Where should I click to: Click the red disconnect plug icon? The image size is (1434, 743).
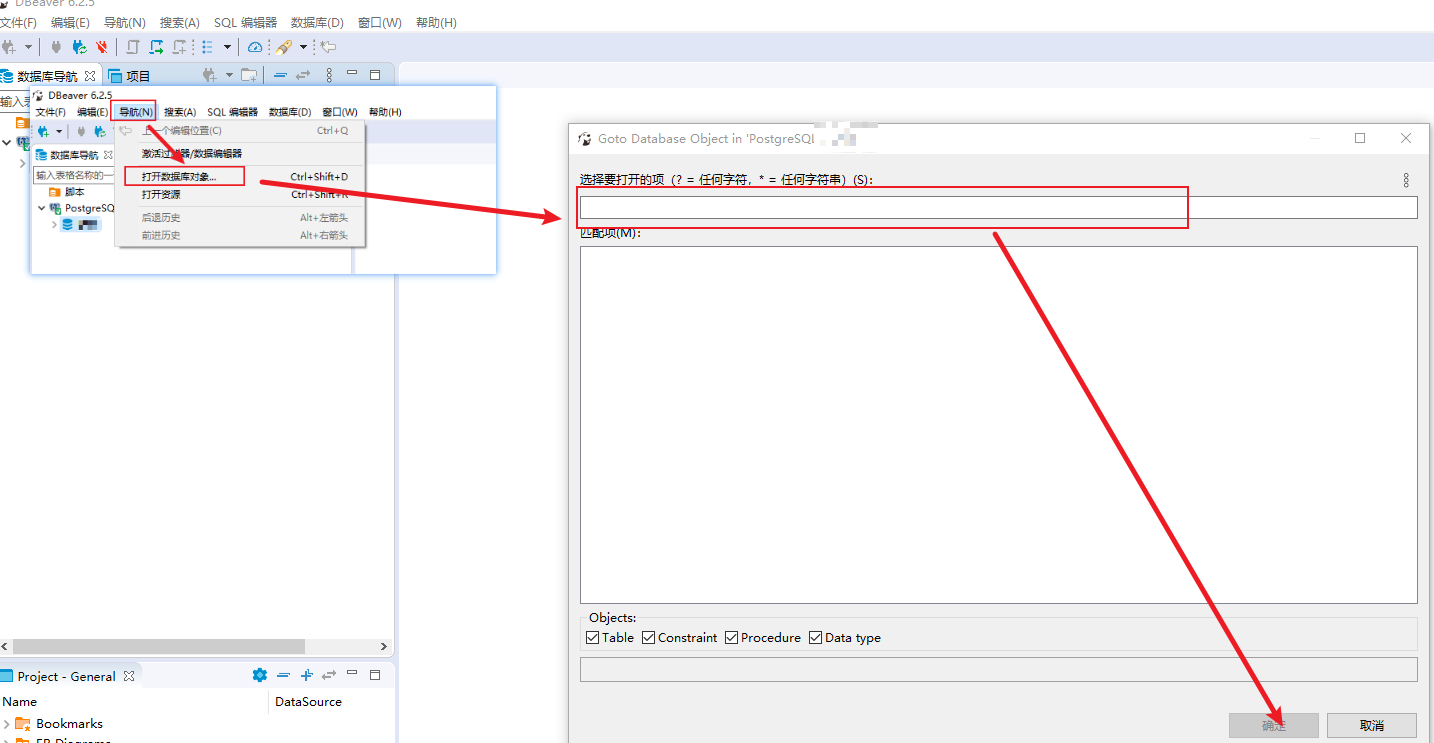(101, 47)
